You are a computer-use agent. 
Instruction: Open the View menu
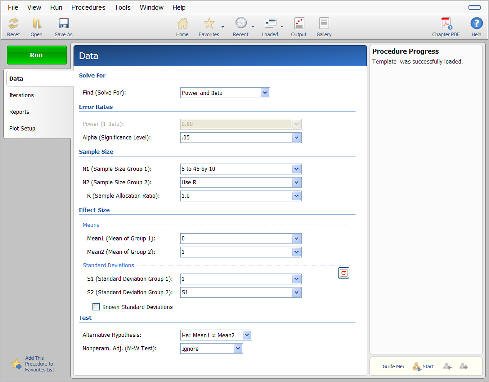(34, 7)
